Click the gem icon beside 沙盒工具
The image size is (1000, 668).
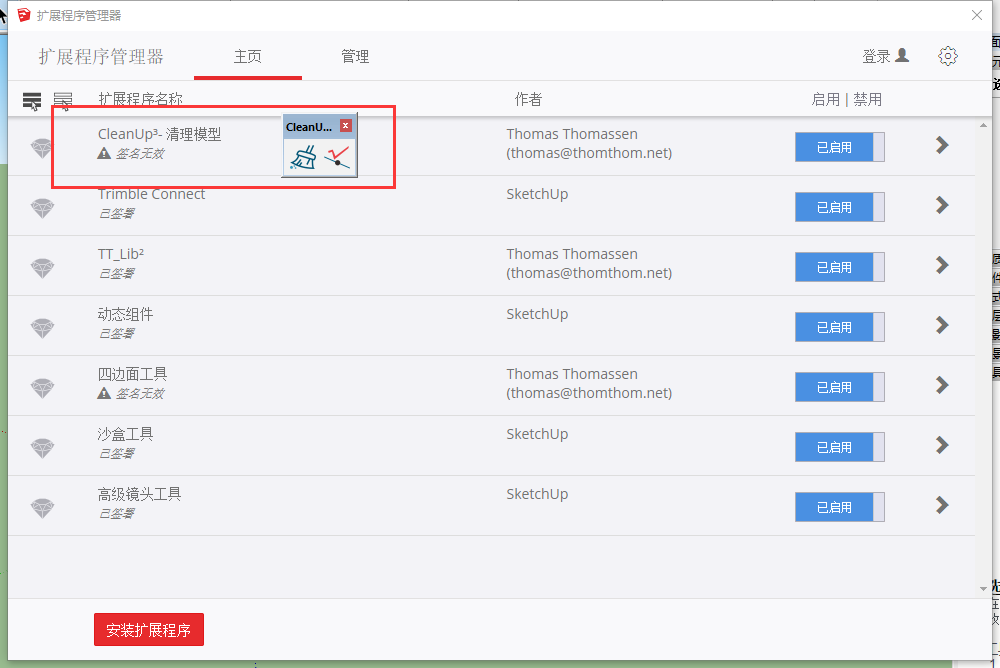click(42, 449)
